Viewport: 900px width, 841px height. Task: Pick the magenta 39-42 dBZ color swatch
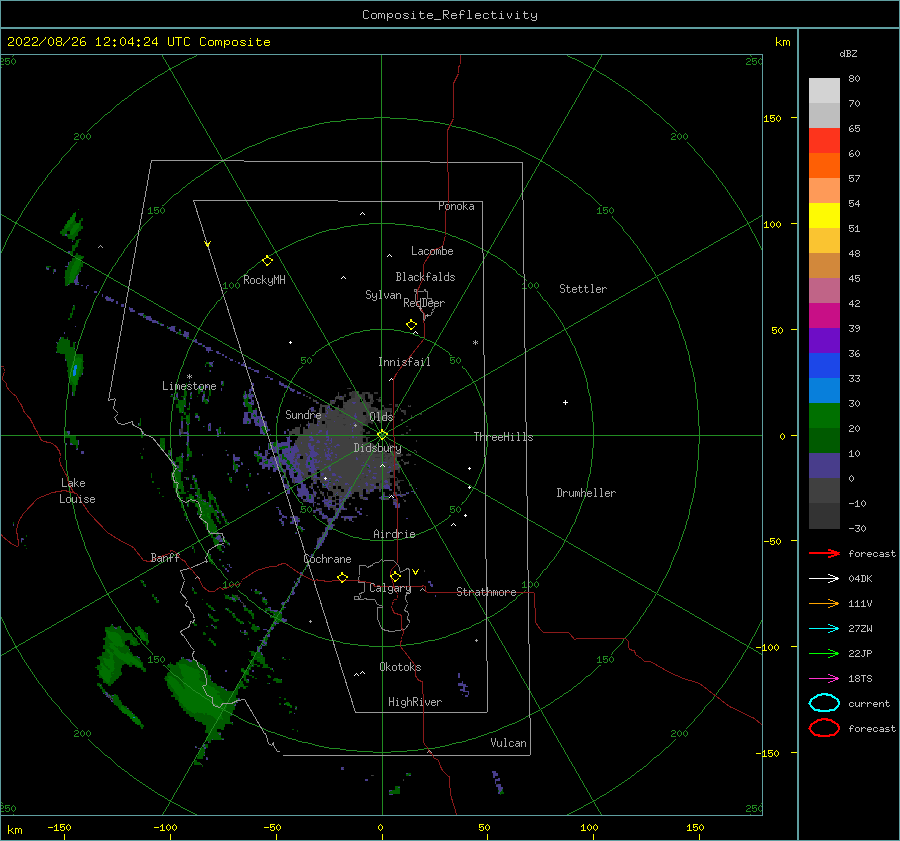pyautogui.click(x=824, y=316)
